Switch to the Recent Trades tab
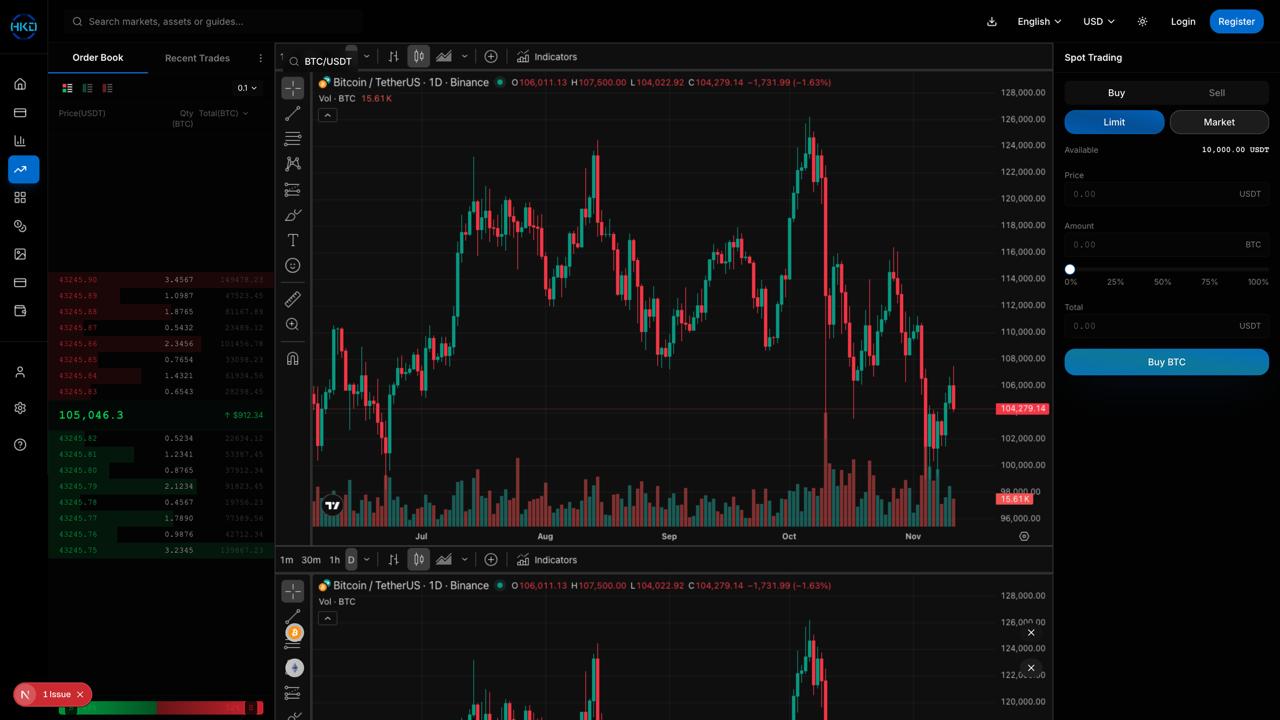Image resolution: width=1280 pixels, height=720 pixels. coord(197,58)
